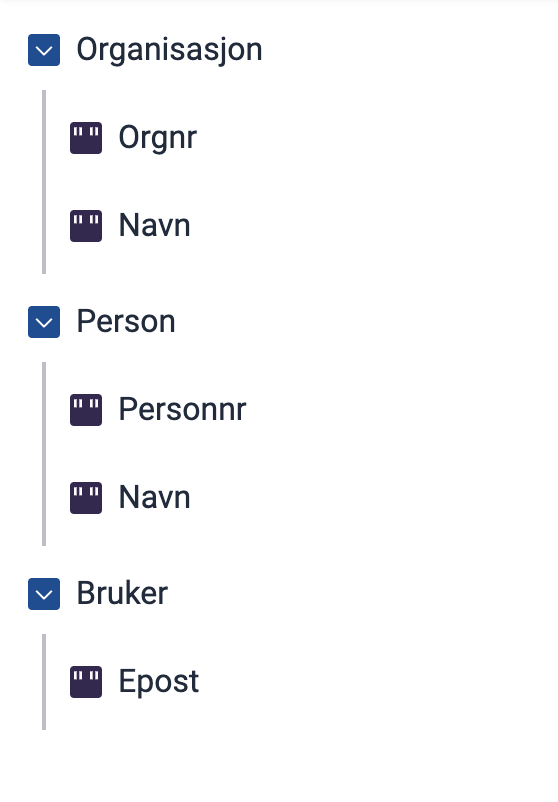Click the vertical guide line under Person

[44, 454]
